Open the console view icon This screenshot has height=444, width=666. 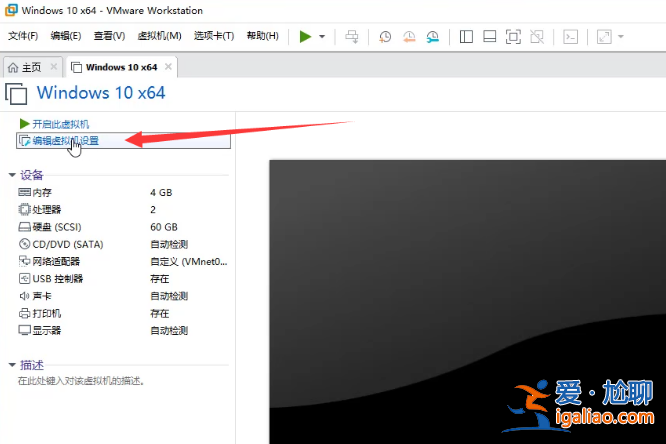570,37
